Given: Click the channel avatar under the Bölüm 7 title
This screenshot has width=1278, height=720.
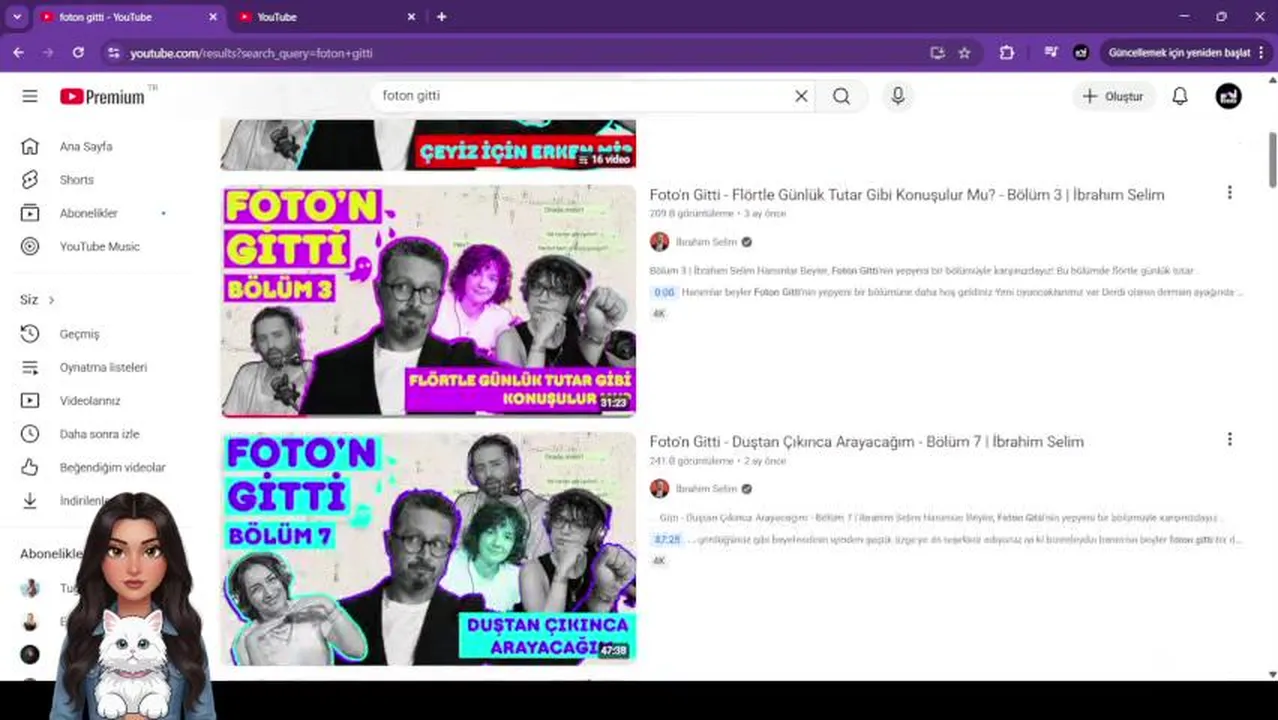Looking at the screenshot, I should point(659,489).
